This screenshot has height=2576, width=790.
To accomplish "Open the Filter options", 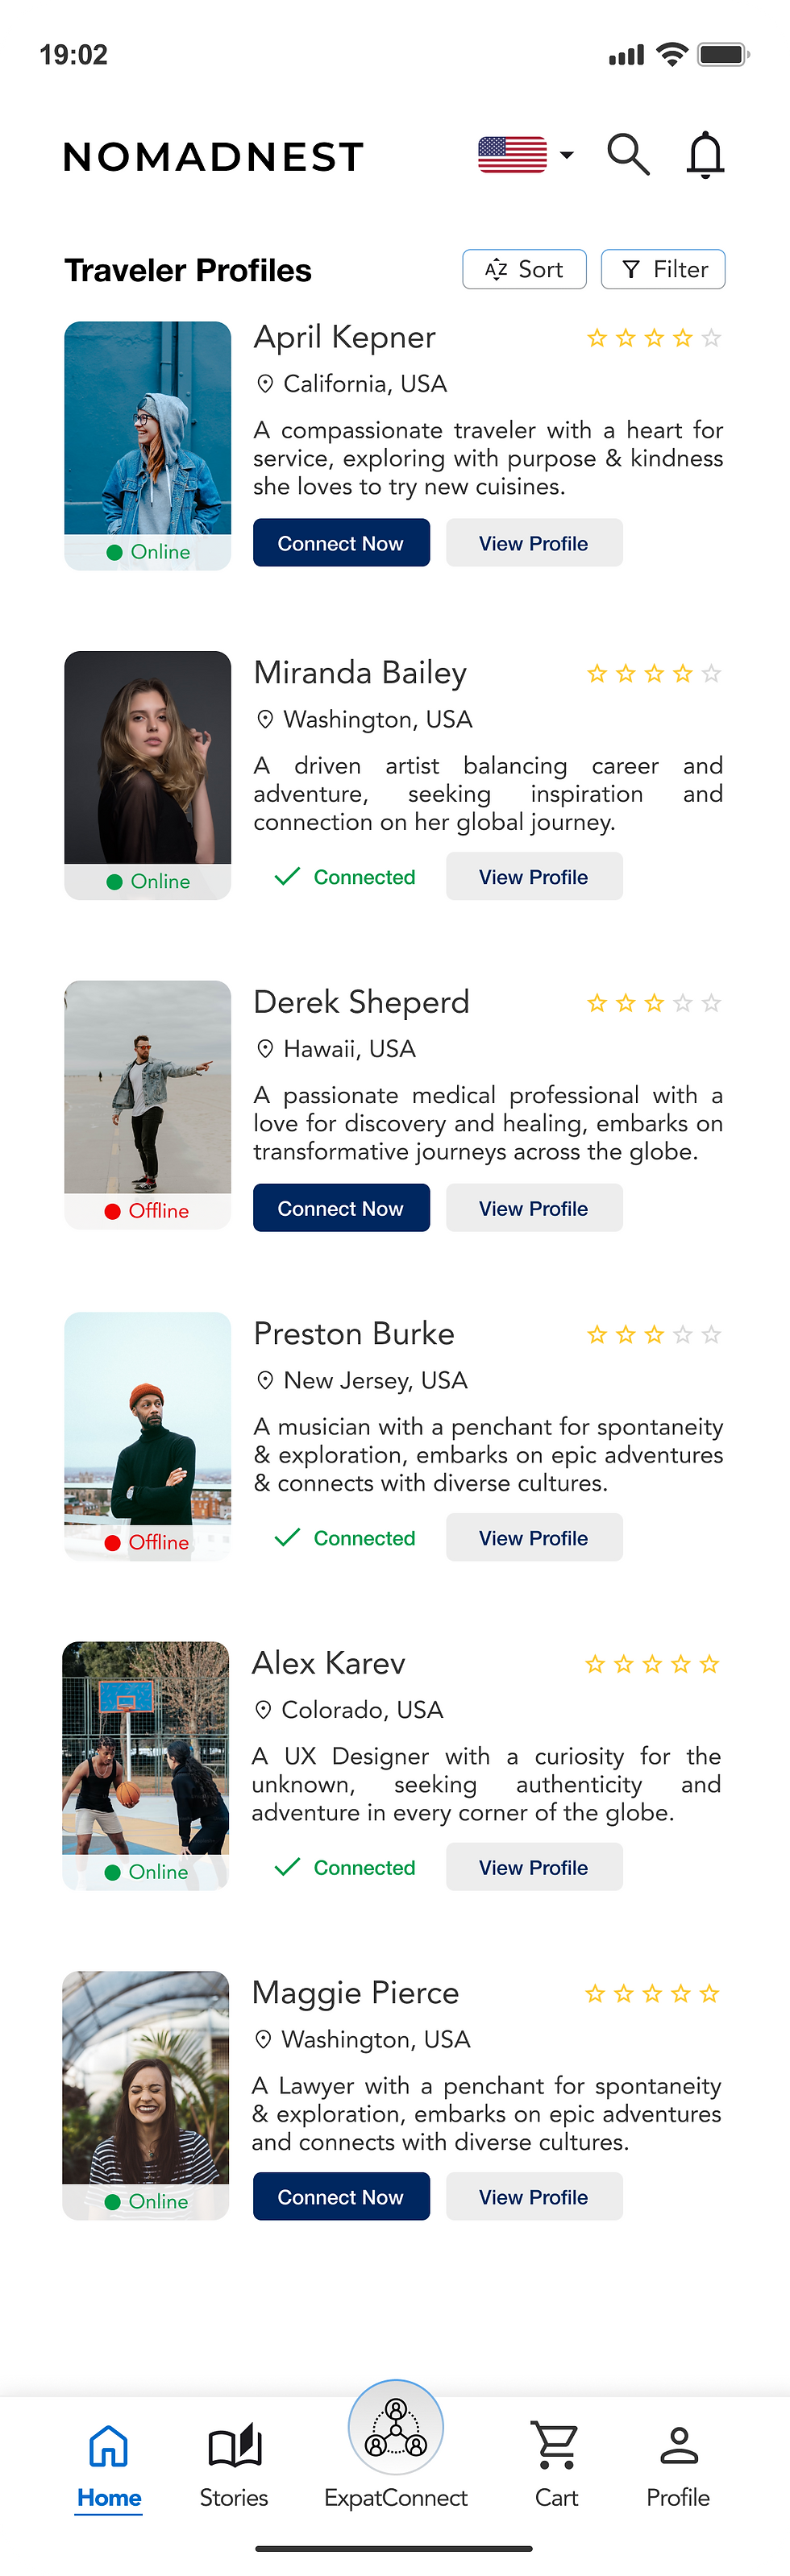I will tap(663, 269).
